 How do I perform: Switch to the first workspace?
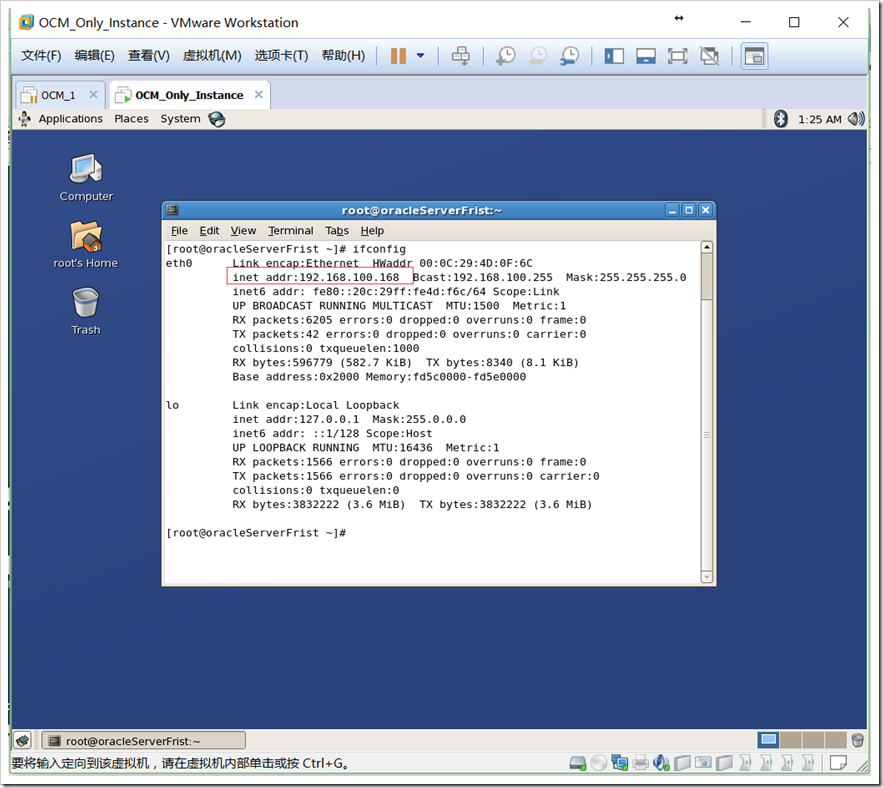[x=768, y=740]
